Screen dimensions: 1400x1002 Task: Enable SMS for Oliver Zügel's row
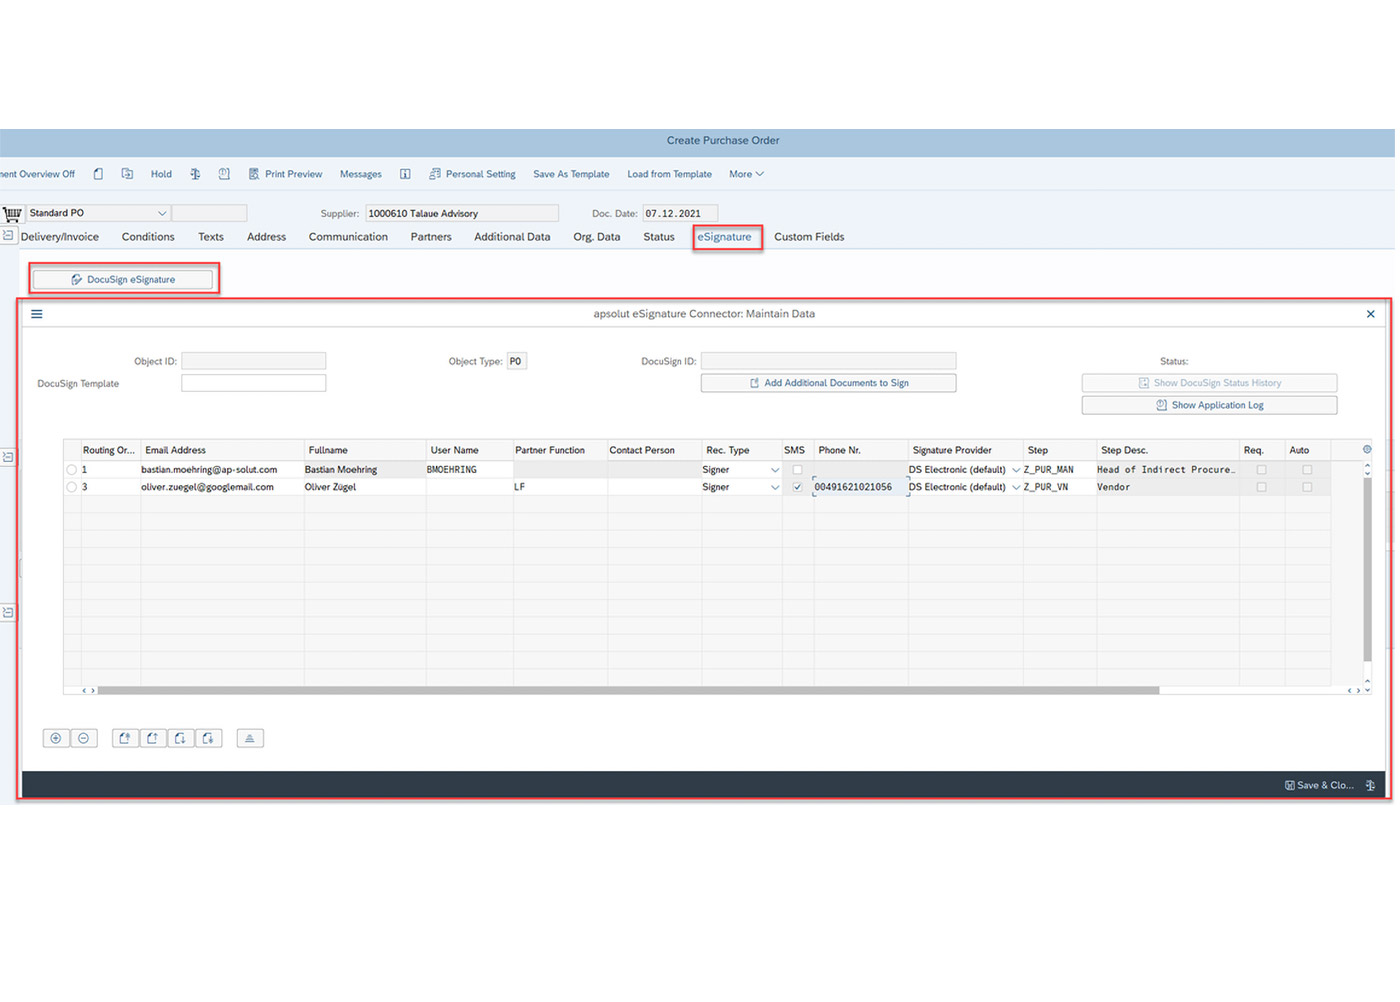796,487
